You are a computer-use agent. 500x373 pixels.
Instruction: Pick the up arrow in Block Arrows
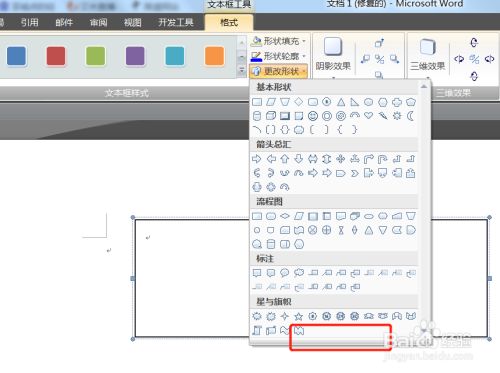pos(285,159)
